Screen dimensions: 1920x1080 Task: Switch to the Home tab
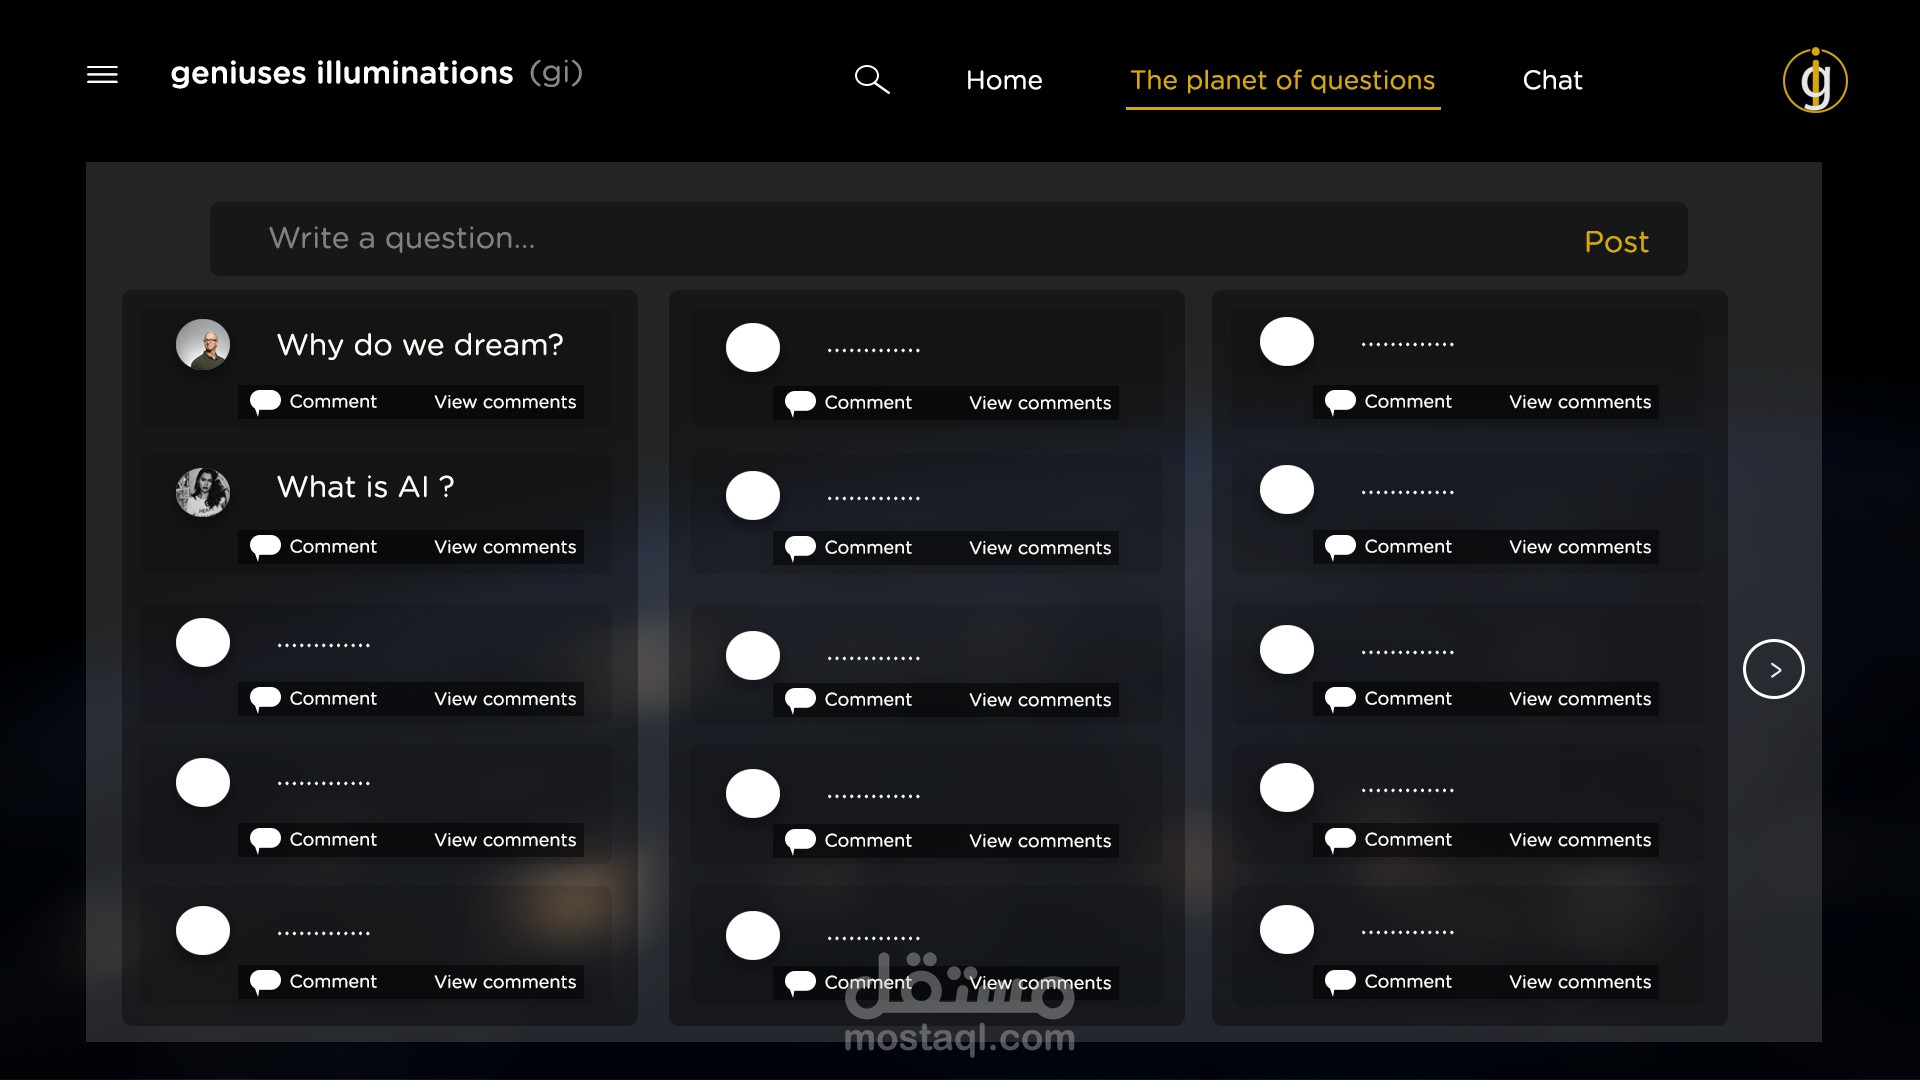1004,80
